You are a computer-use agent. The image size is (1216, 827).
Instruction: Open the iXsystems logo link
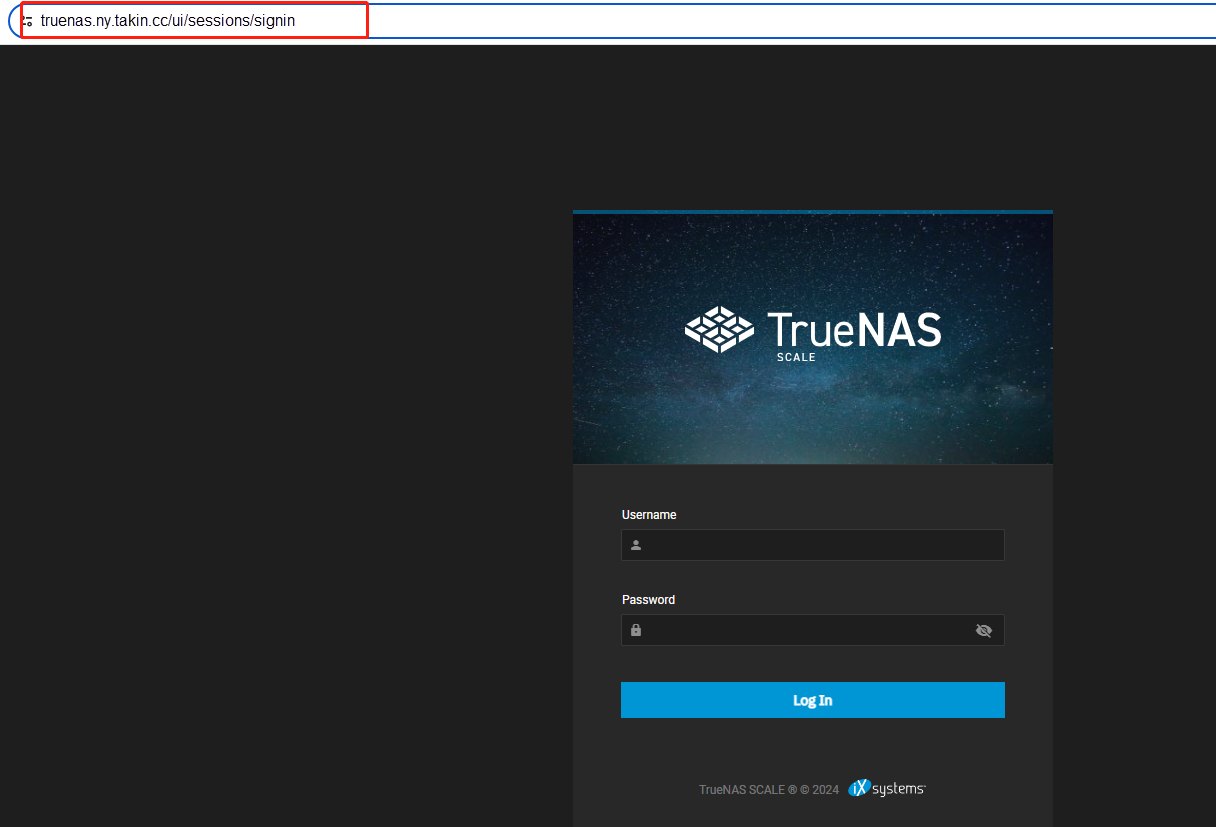(x=887, y=788)
